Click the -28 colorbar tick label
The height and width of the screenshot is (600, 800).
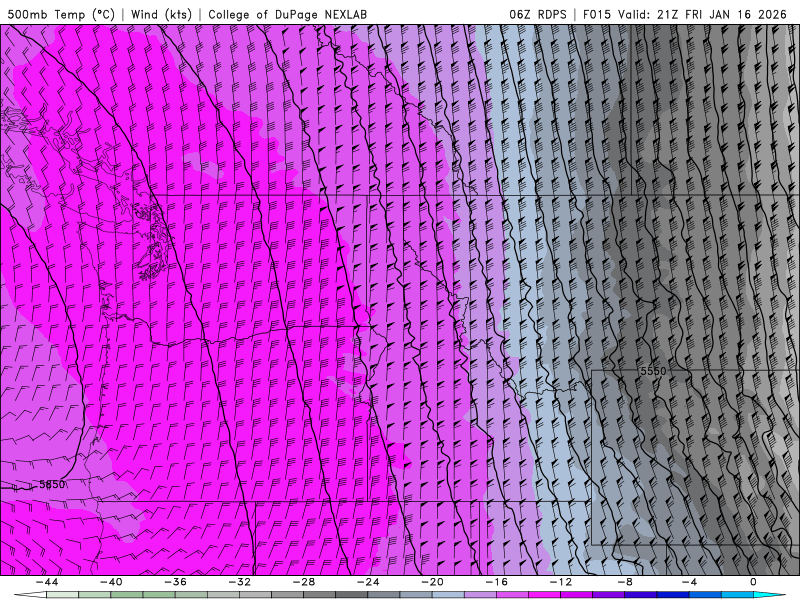point(304,582)
